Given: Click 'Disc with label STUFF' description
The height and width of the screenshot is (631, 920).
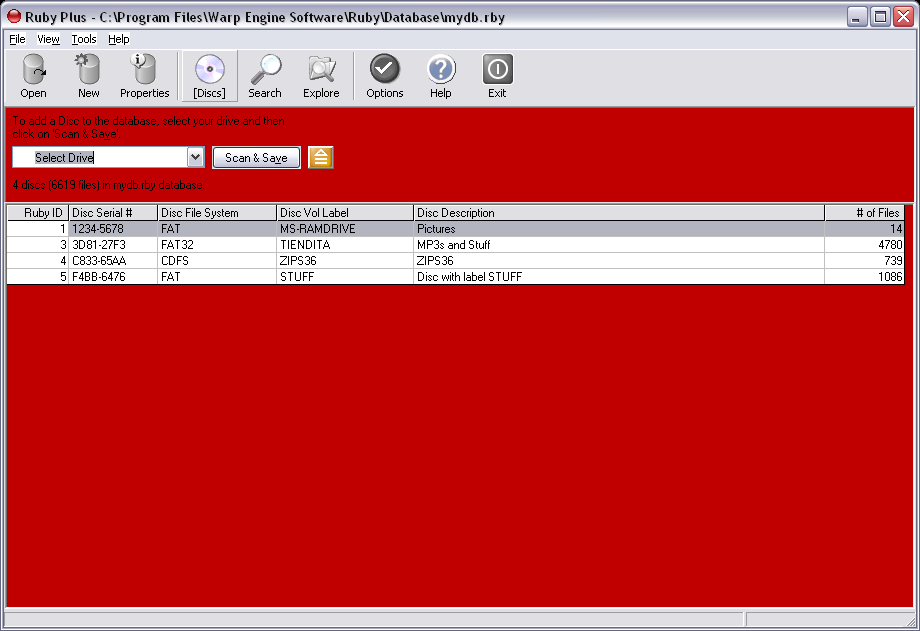Looking at the screenshot, I should (619, 276).
